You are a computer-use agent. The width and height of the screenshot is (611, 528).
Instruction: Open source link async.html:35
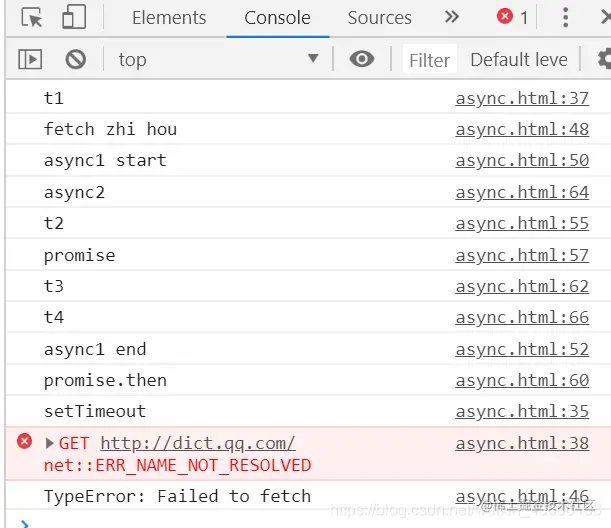point(522,411)
